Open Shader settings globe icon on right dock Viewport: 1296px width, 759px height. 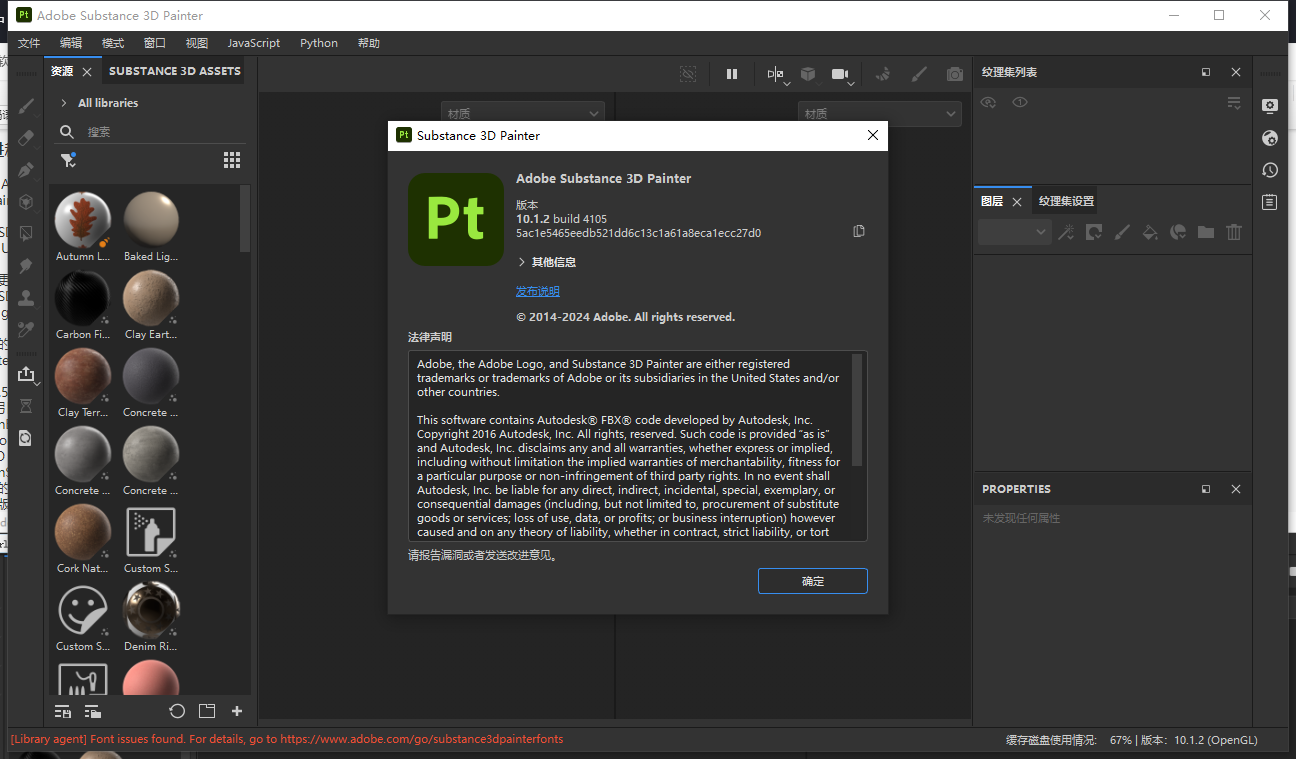point(1270,138)
